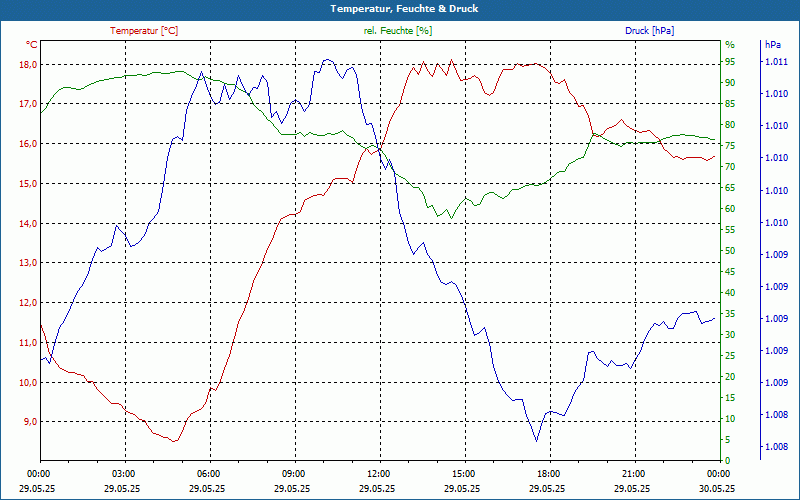
Task: Select the blue 'Druck [hPa]' legend label
Action: (649, 31)
